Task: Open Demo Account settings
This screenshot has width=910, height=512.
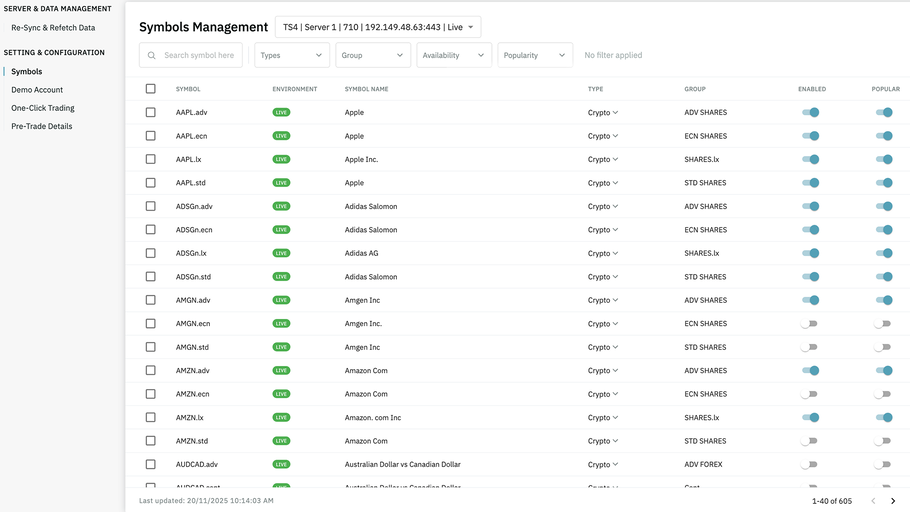Action: pyautogui.click(x=37, y=90)
